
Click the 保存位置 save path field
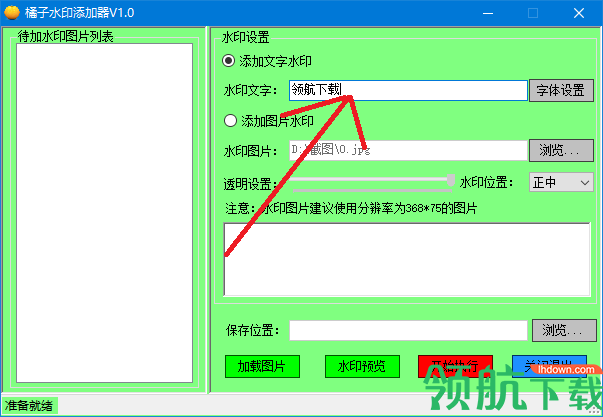[x=408, y=330]
